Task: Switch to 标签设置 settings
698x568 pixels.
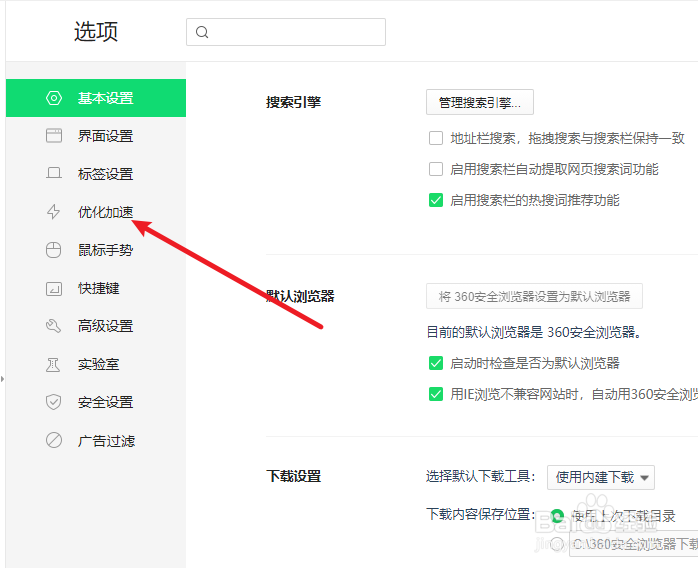Action: pos(96,174)
